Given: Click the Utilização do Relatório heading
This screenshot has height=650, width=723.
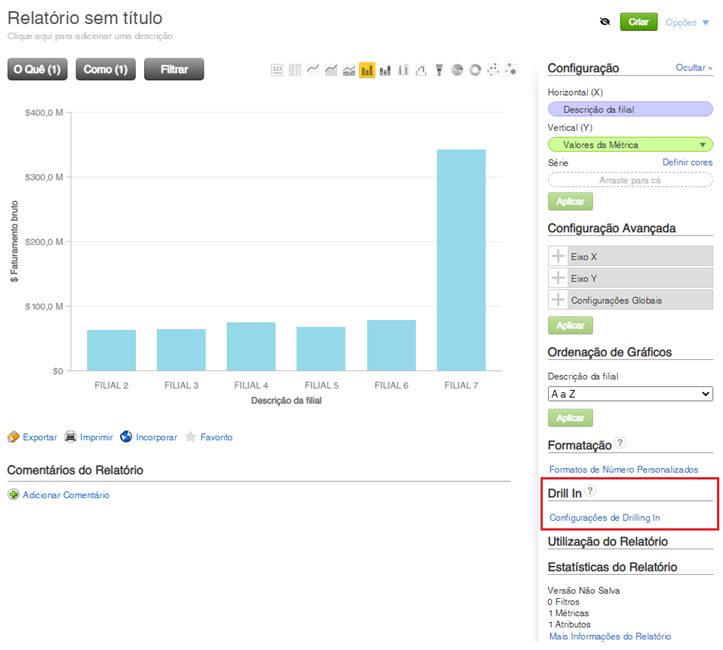Looking at the screenshot, I should tap(607, 541).
